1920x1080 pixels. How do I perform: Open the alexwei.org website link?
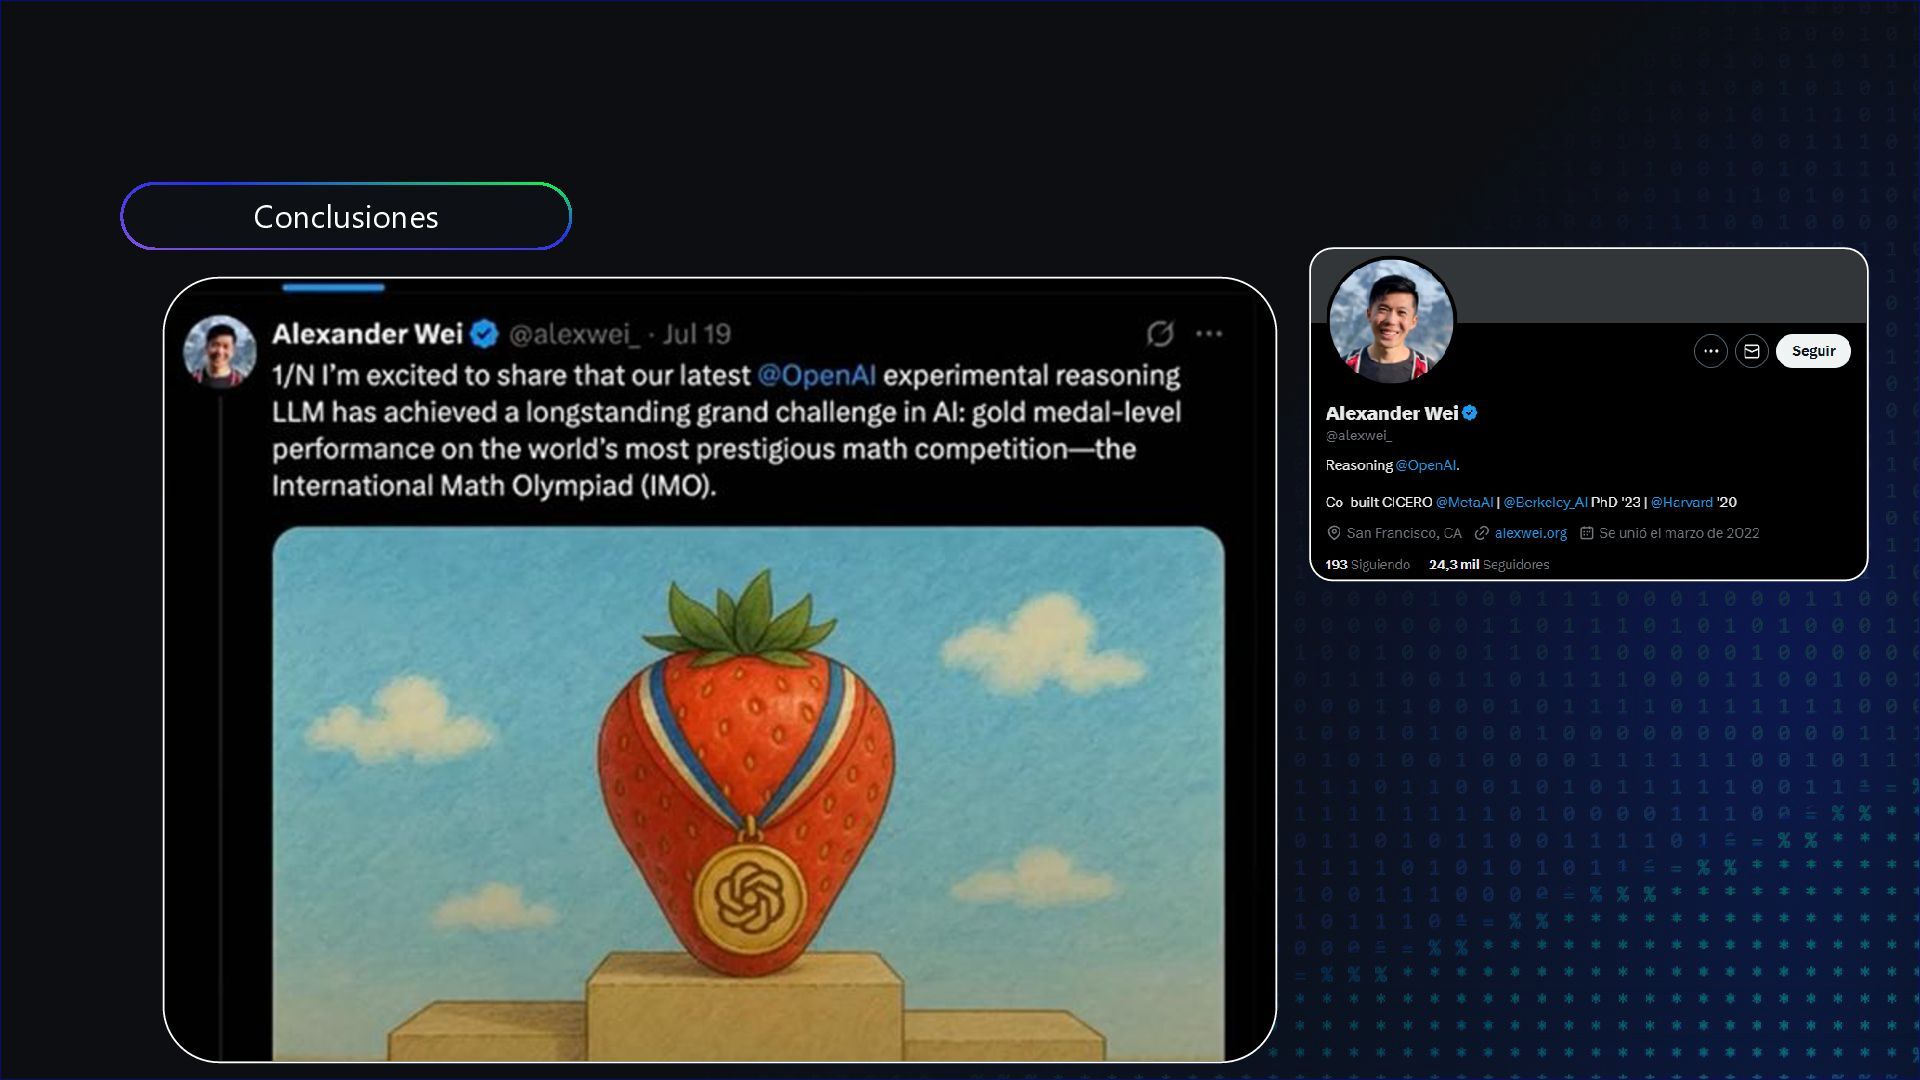tap(1531, 533)
